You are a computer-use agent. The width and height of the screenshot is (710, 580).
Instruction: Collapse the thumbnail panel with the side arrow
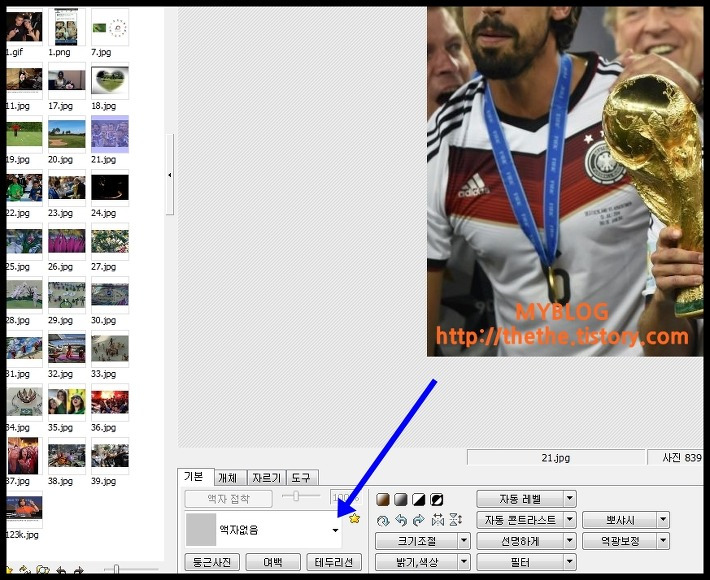(170, 174)
